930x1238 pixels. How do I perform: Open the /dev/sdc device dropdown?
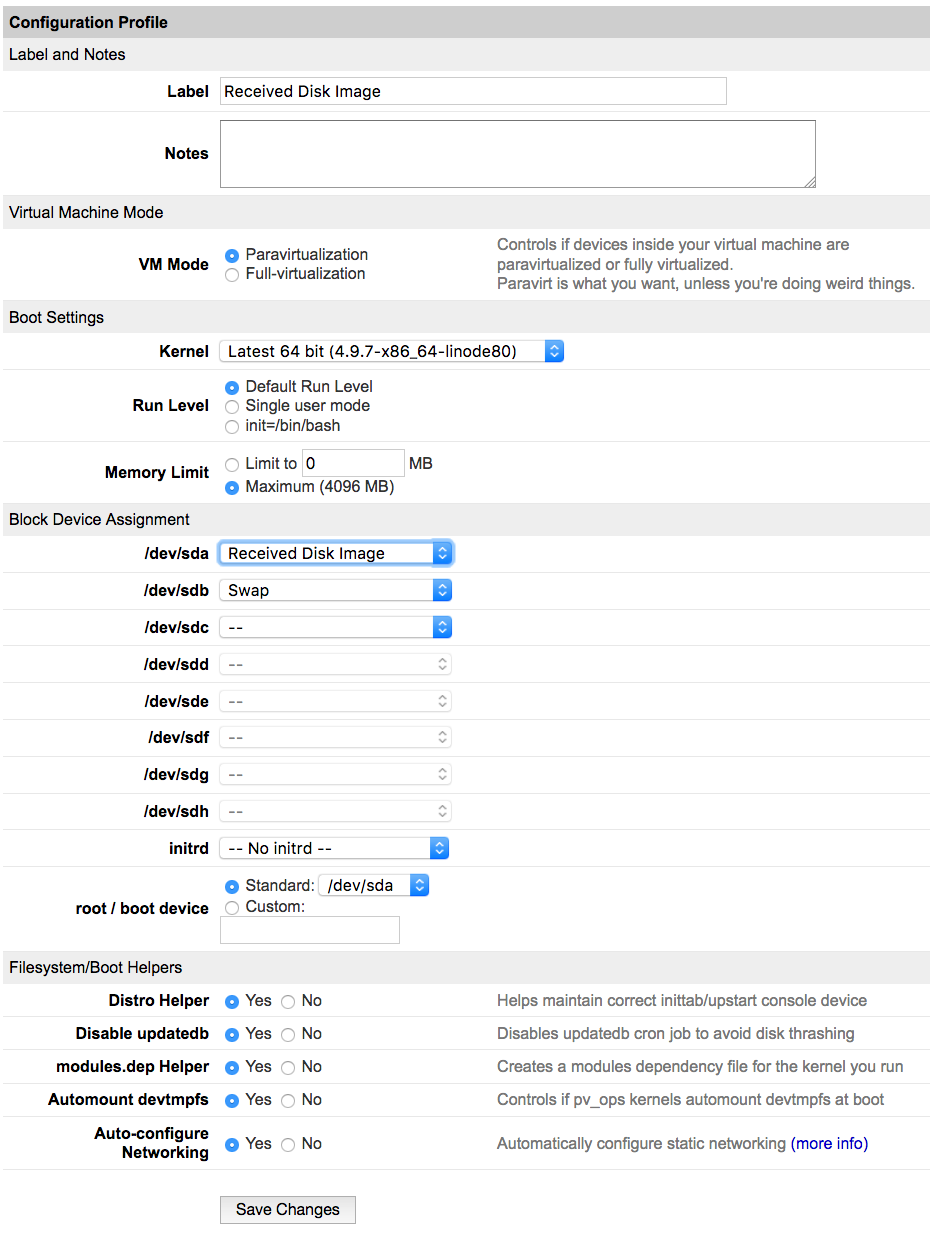point(335,628)
